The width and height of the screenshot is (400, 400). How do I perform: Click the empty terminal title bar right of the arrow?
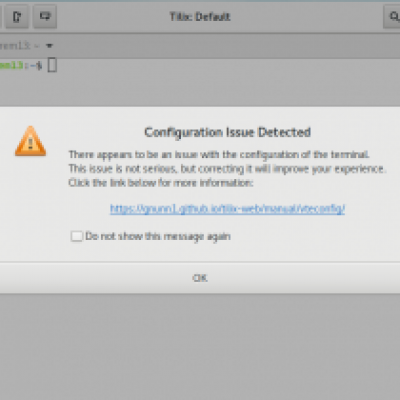pyautogui.click(x=227, y=46)
